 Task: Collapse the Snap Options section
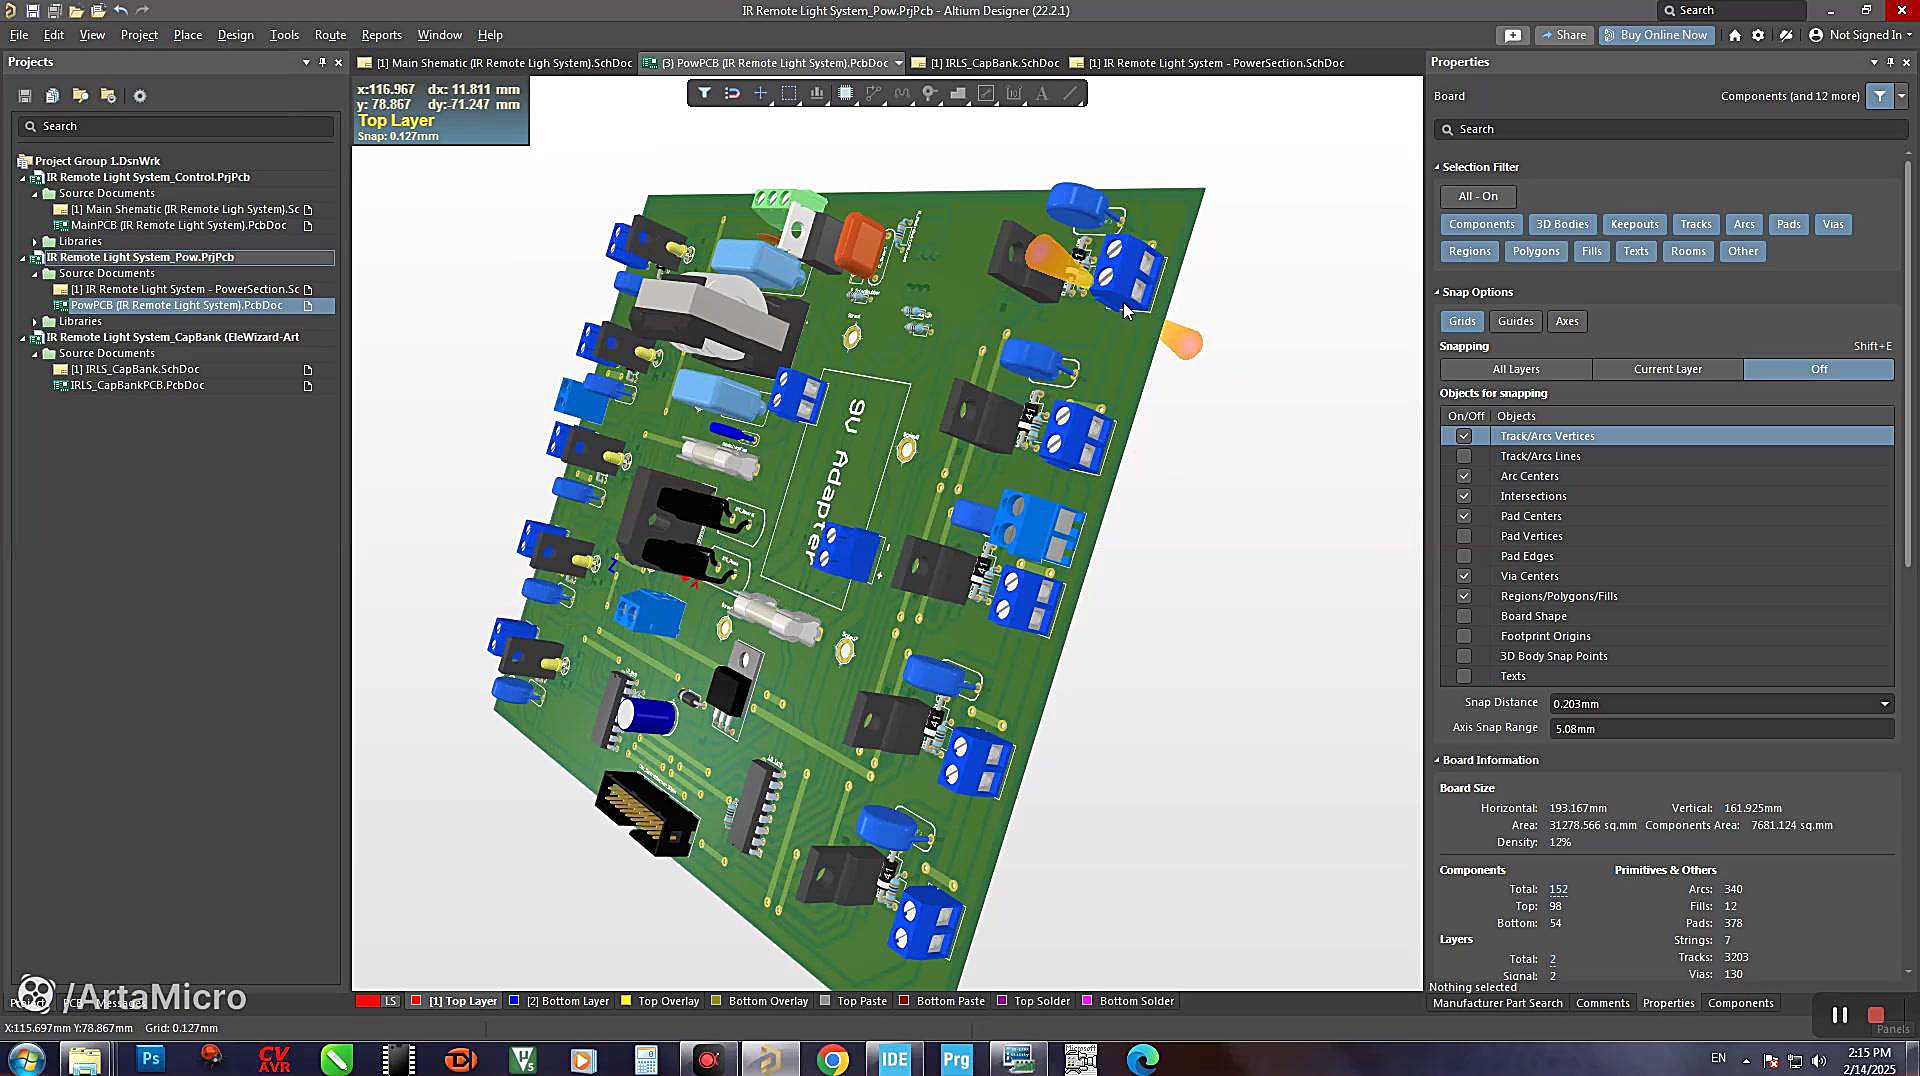click(1437, 292)
